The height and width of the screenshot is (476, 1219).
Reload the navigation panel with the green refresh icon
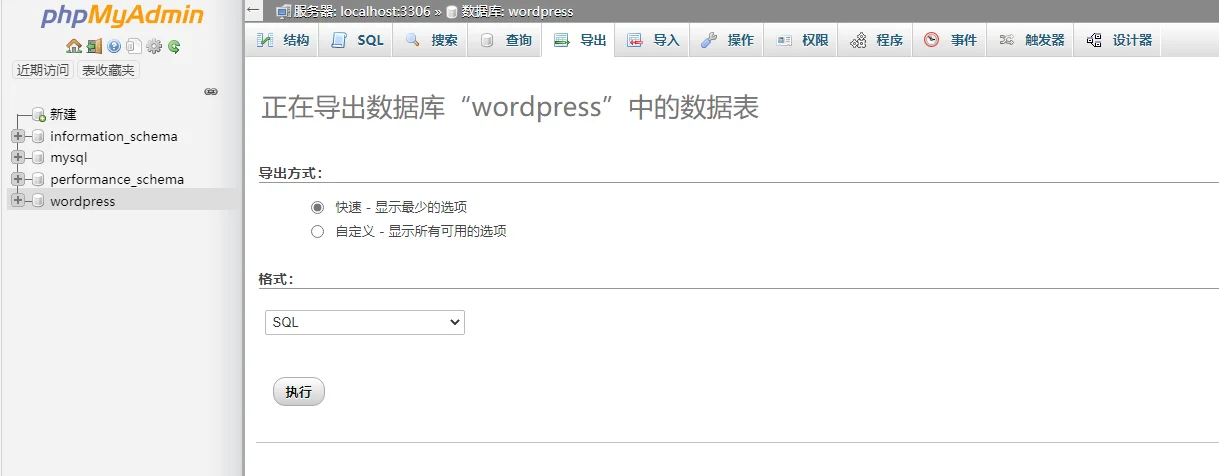click(x=174, y=46)
